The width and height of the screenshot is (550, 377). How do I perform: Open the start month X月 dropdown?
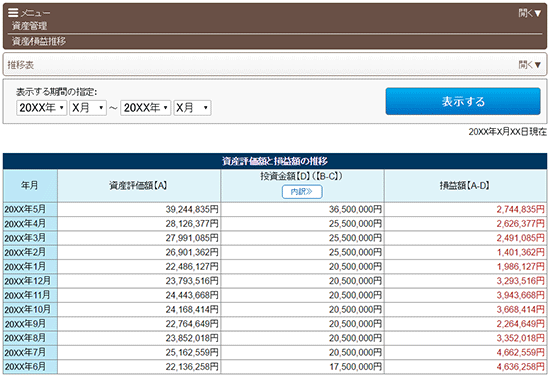pos(88,108)
